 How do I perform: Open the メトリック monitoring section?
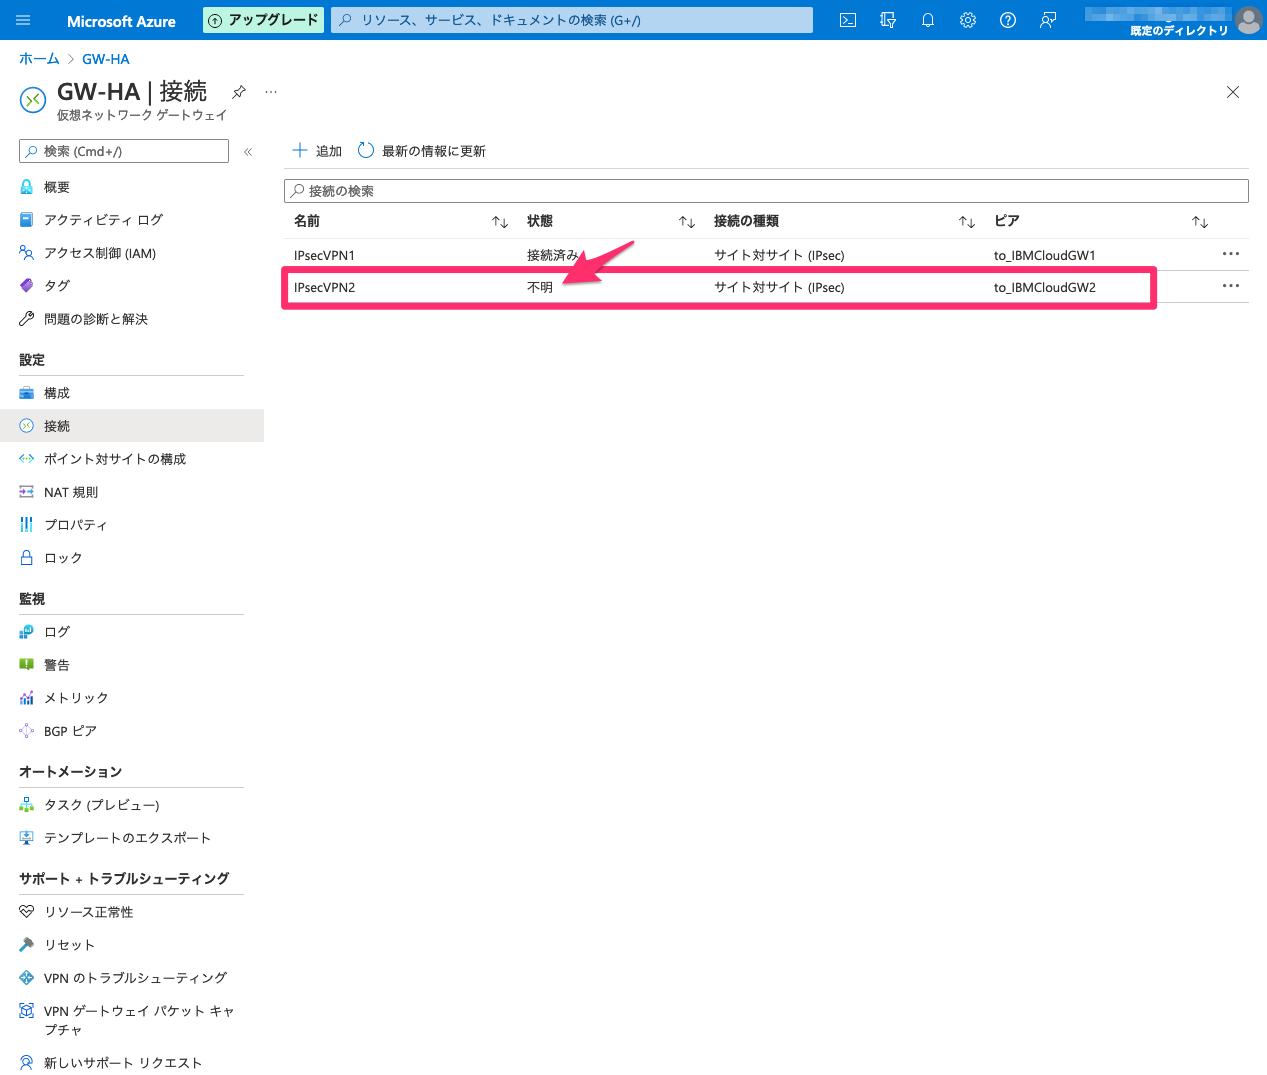coord(75,697)
